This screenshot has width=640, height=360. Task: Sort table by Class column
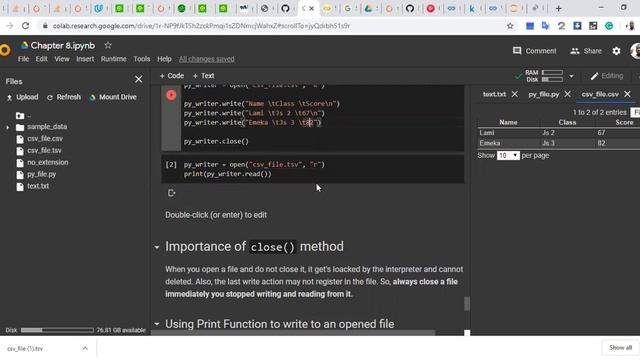567,122
